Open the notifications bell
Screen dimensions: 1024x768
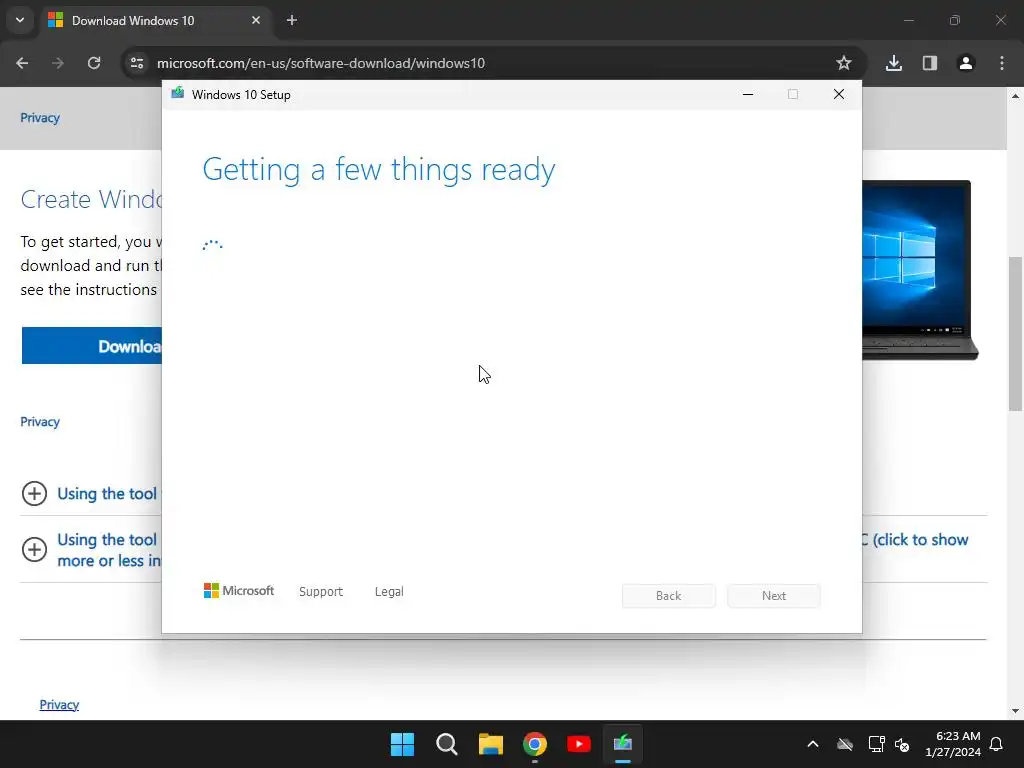pyautogui.click(x=997, y=744)
